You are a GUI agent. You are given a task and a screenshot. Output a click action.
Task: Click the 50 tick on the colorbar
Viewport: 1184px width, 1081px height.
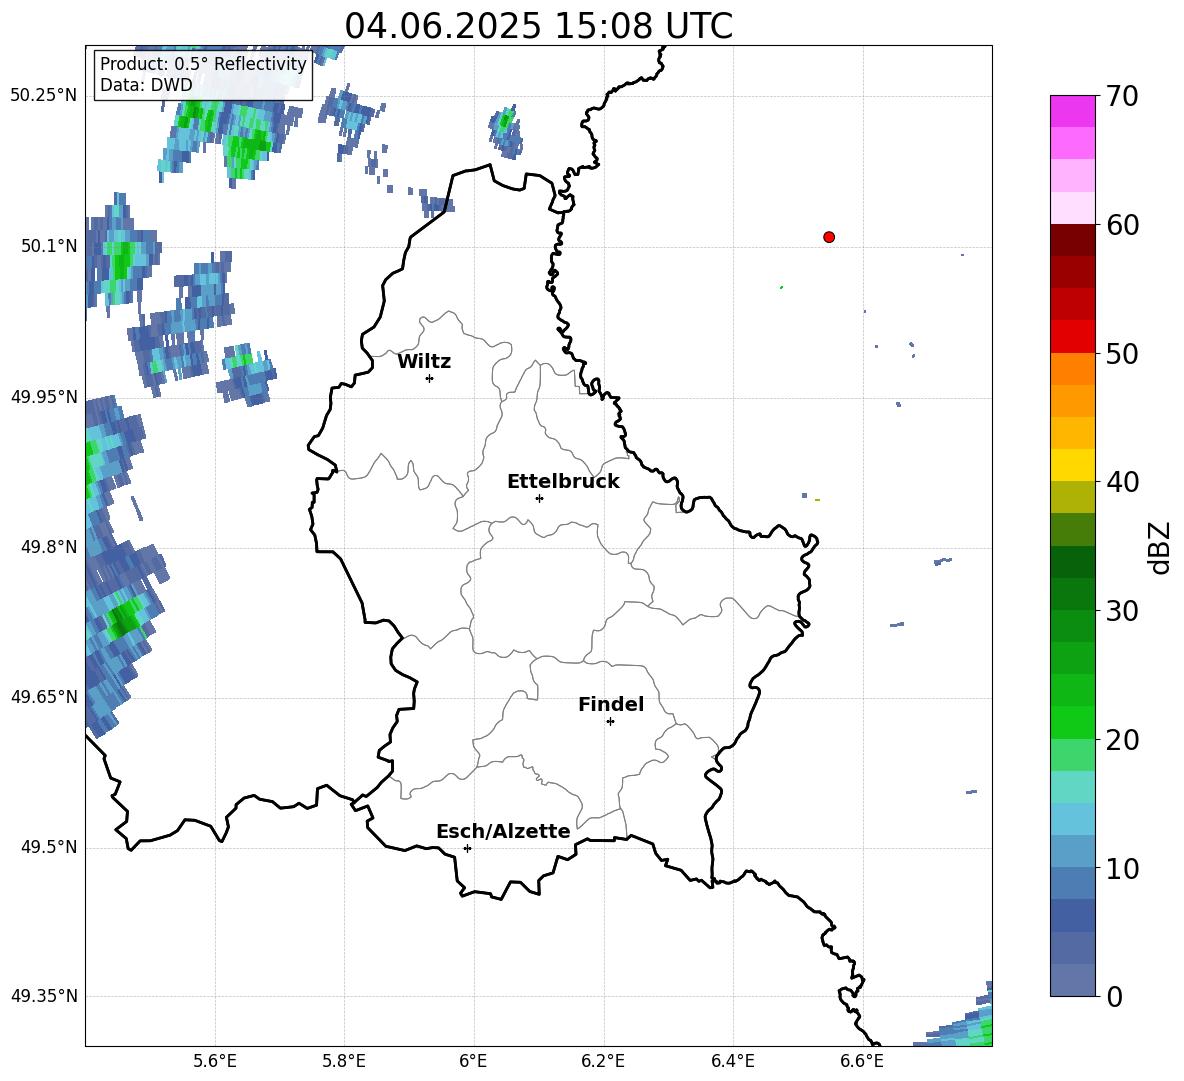[x=1121, y=354]
